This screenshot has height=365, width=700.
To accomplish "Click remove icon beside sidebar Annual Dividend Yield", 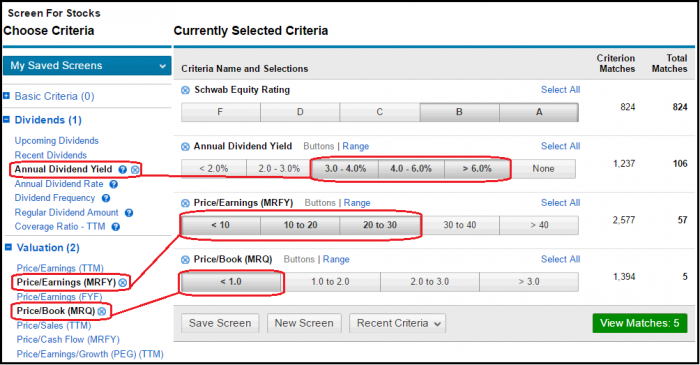I will pyautogui.click(x=135, y=170).
